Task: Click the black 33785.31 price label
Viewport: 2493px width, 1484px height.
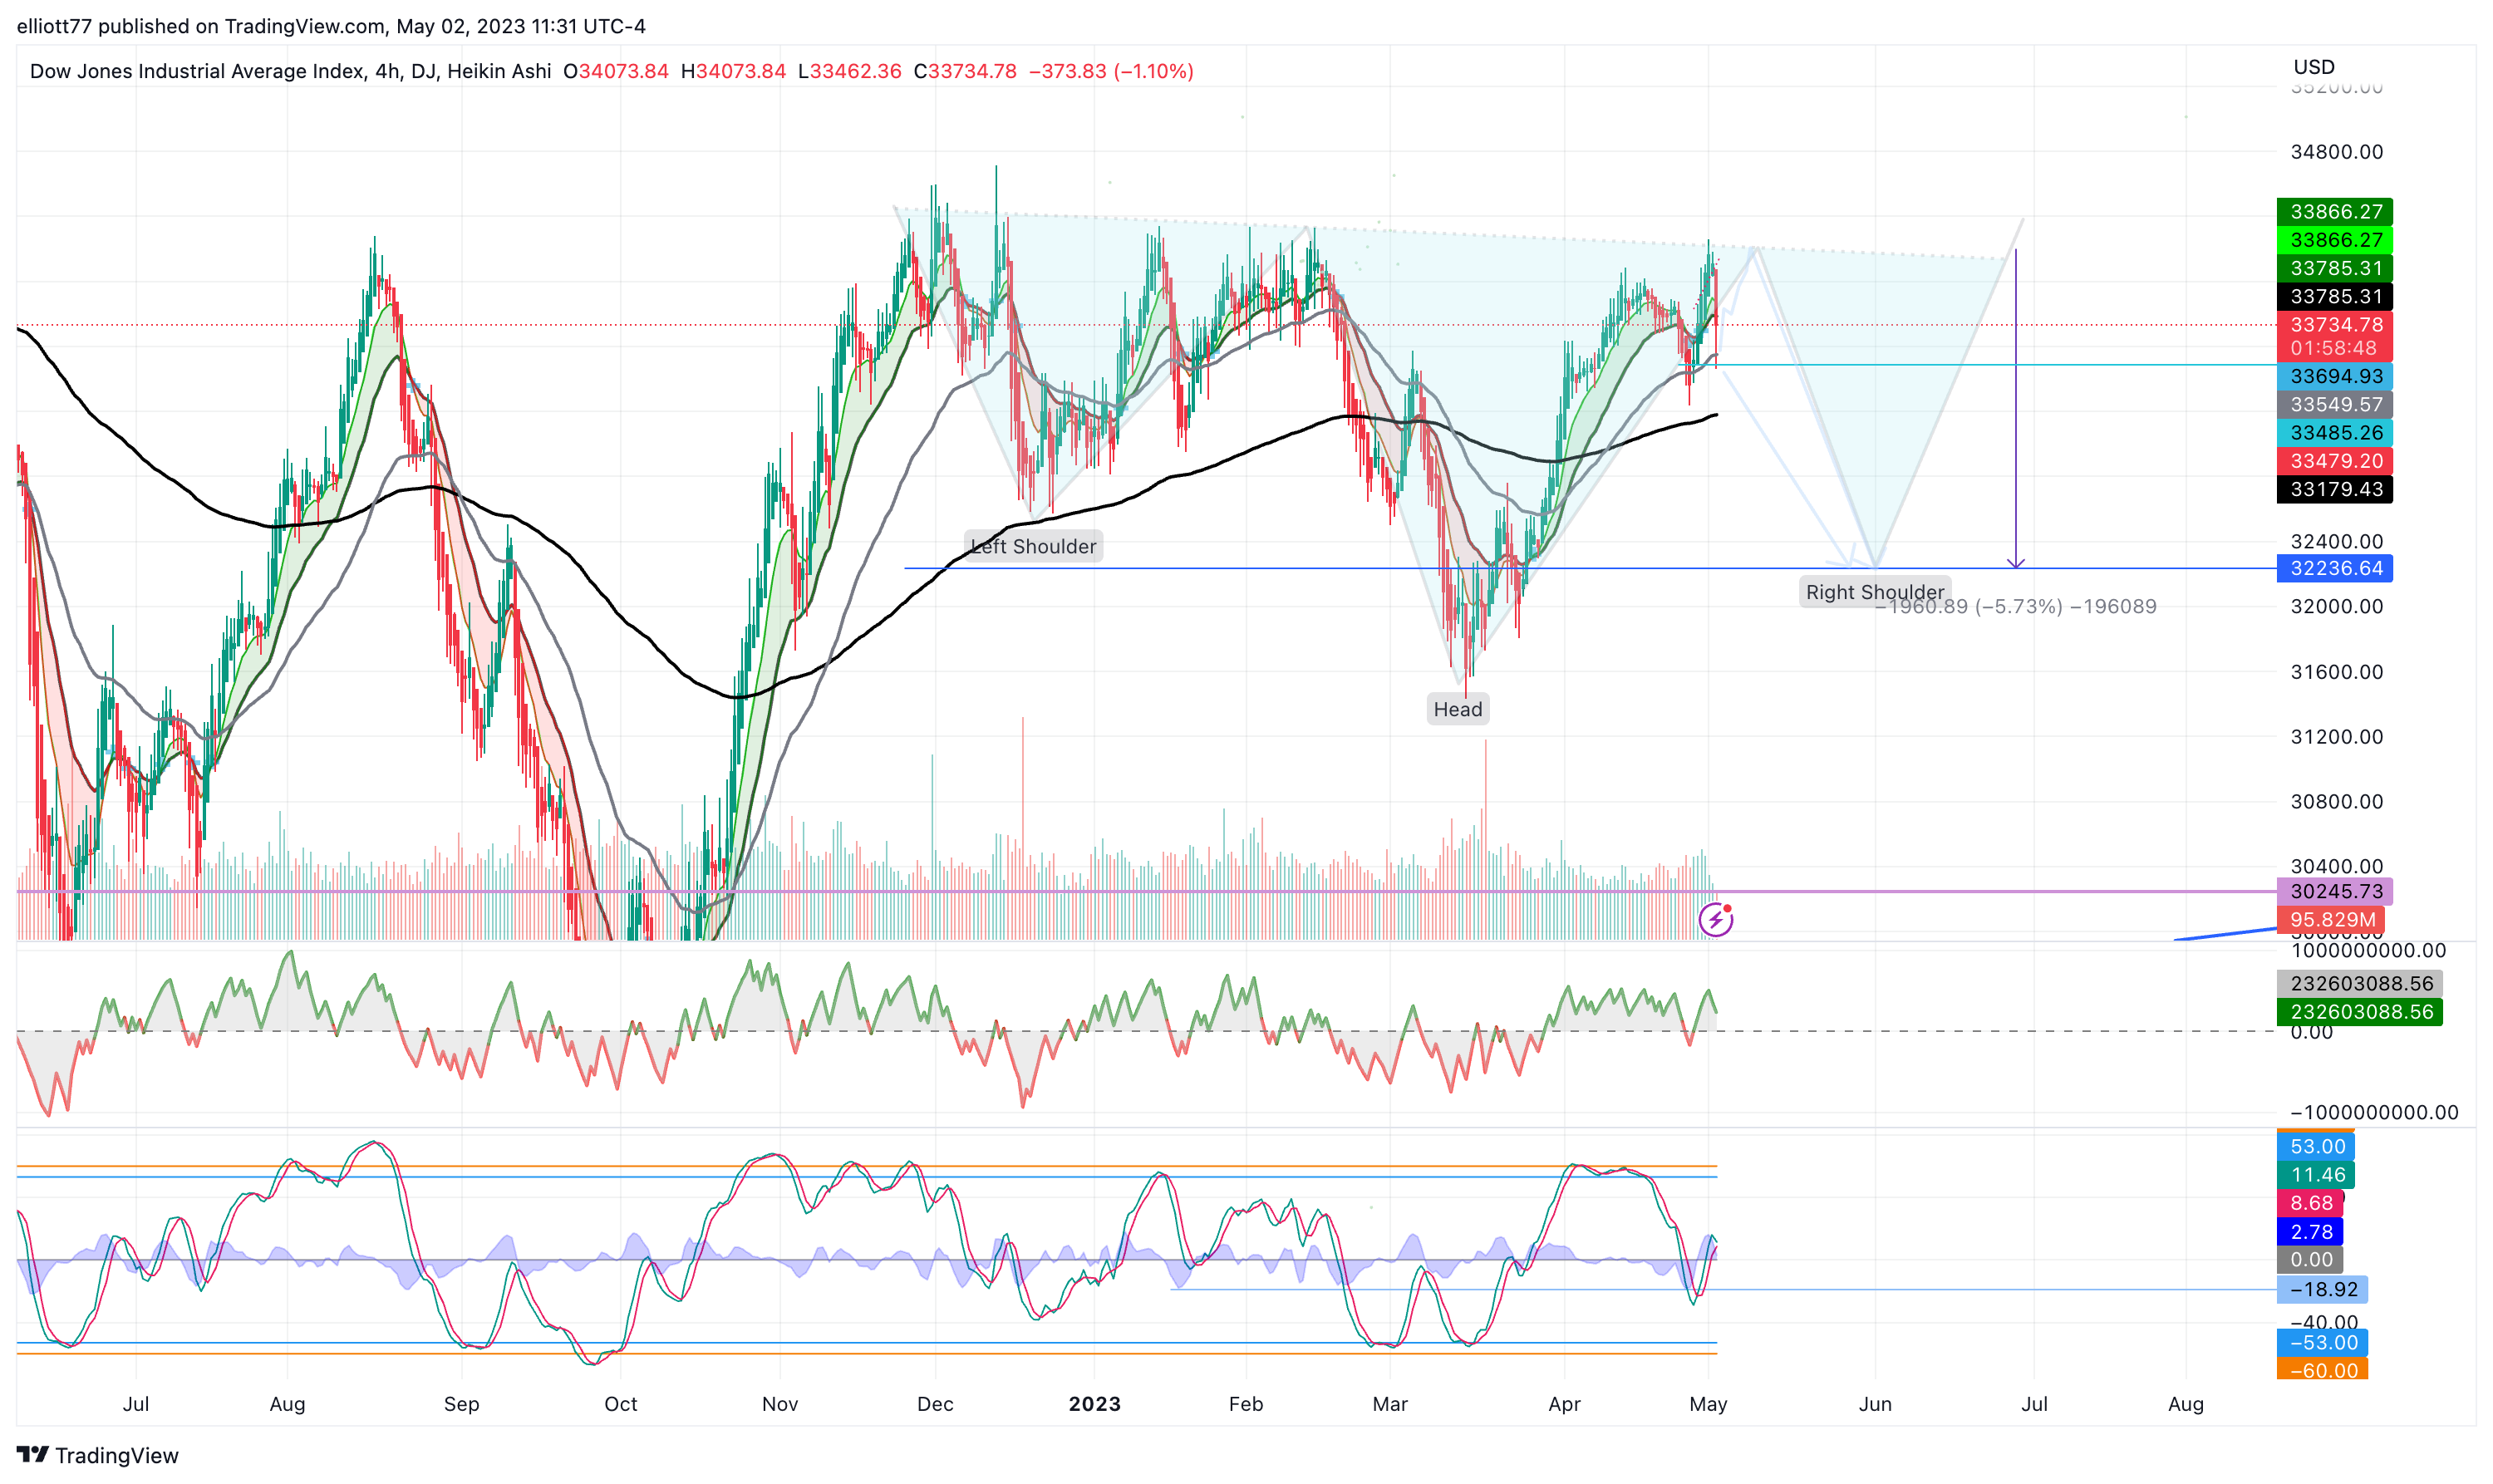Action: pyautogui.click(x=2334, y=296)
